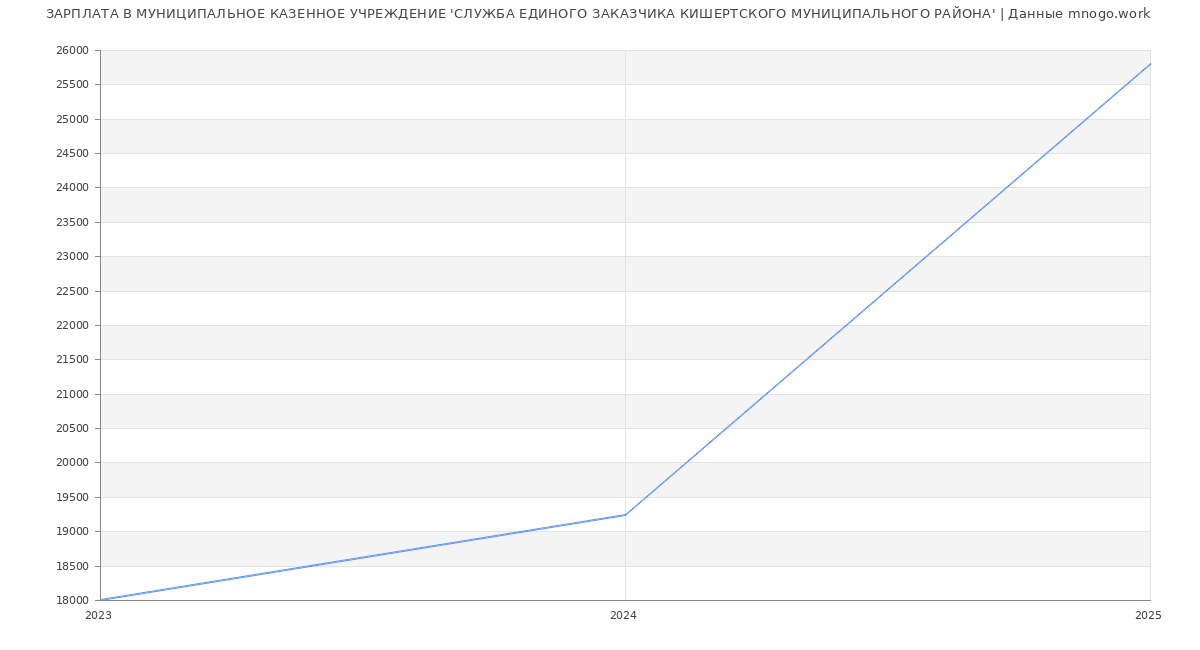The height and width of the screenshot is (650, 1200).
Task: Click the 23000 y-axis label
Action: click(x=73, y=257)
